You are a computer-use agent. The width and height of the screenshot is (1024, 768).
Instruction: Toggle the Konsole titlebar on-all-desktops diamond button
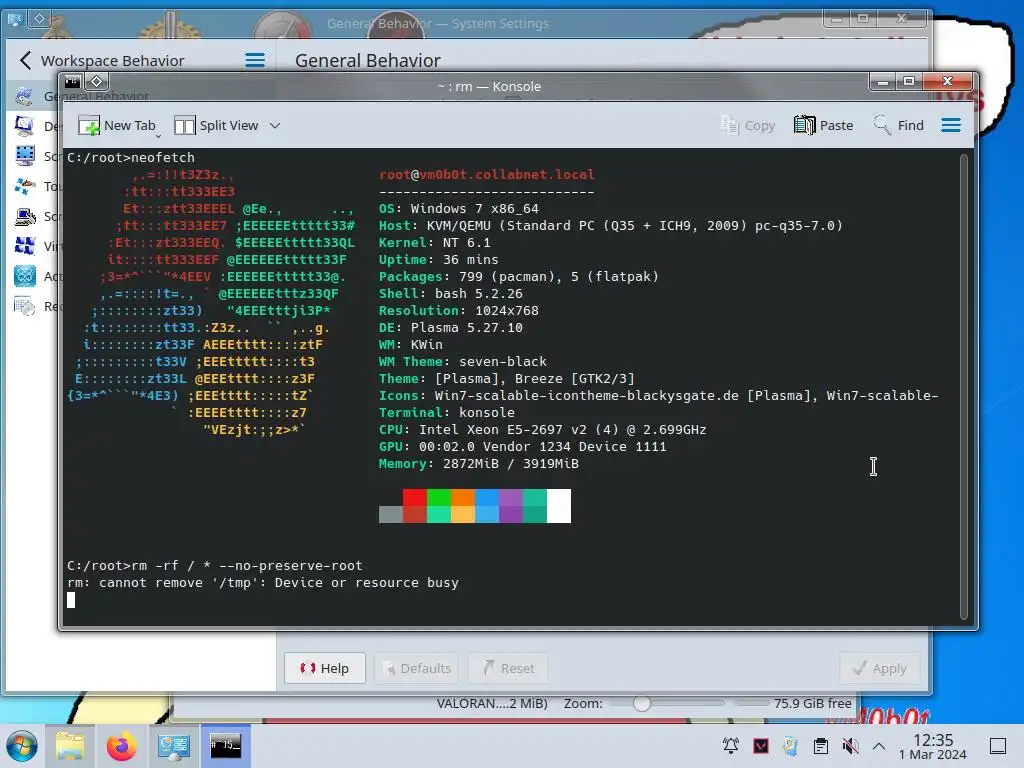click(x=97, y=82)
